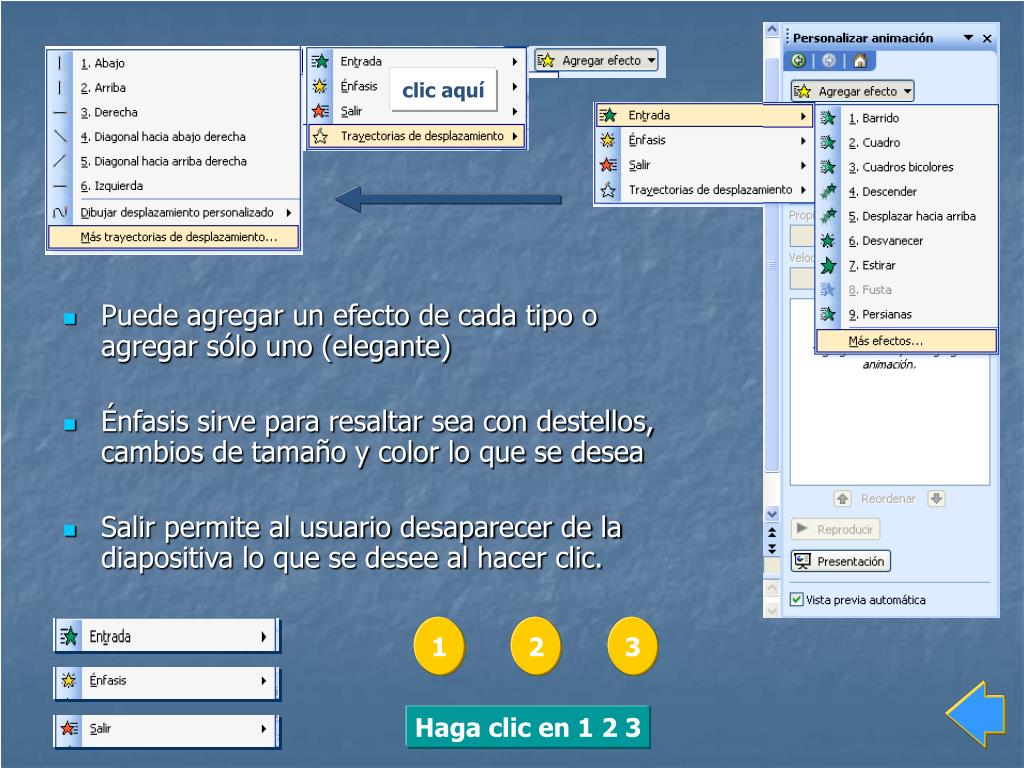
Task: Close the Personalizar animación pane
Action: pyautogui.click(x=987, y=38)
